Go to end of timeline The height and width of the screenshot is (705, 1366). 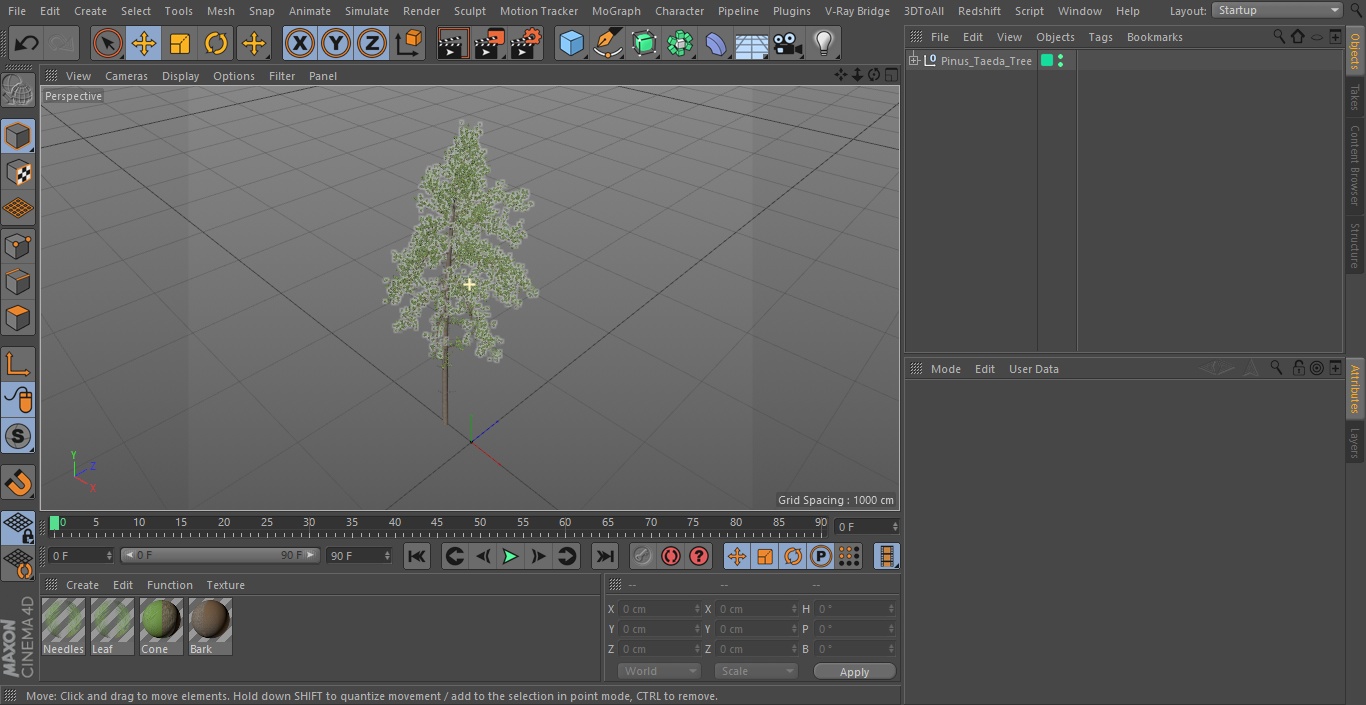pyautogui.click(x=604, y=556)
